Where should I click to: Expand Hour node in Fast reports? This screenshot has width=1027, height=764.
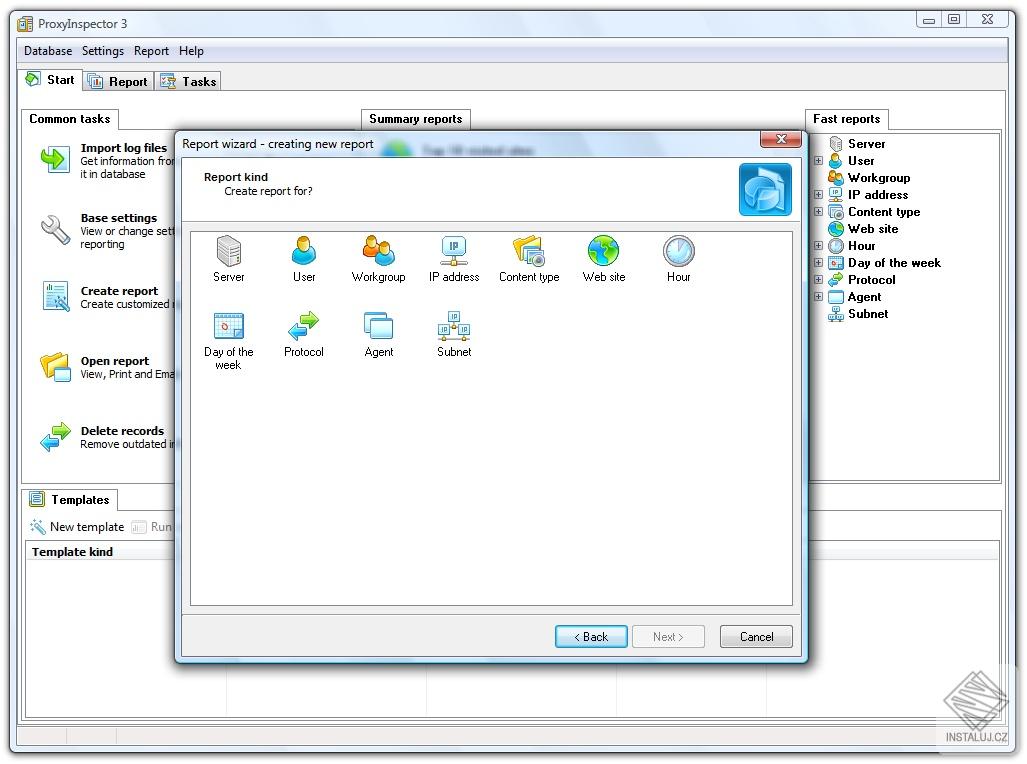click(x=818, y=246)
